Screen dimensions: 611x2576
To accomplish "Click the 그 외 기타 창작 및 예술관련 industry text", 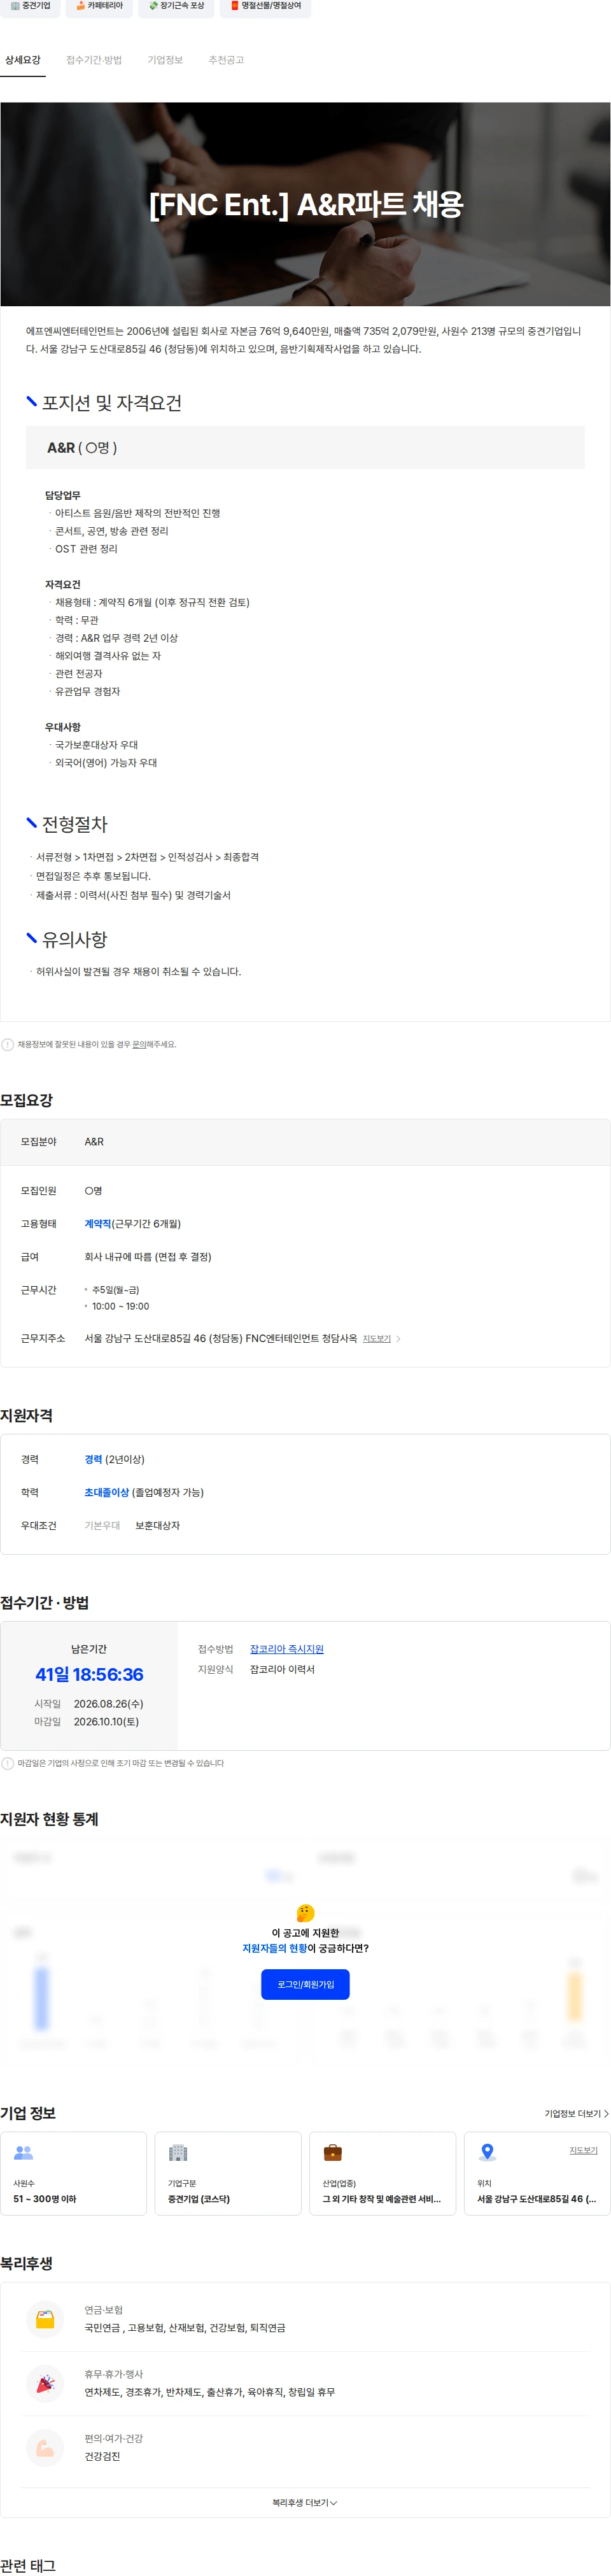I will (x=381, y=2198).
